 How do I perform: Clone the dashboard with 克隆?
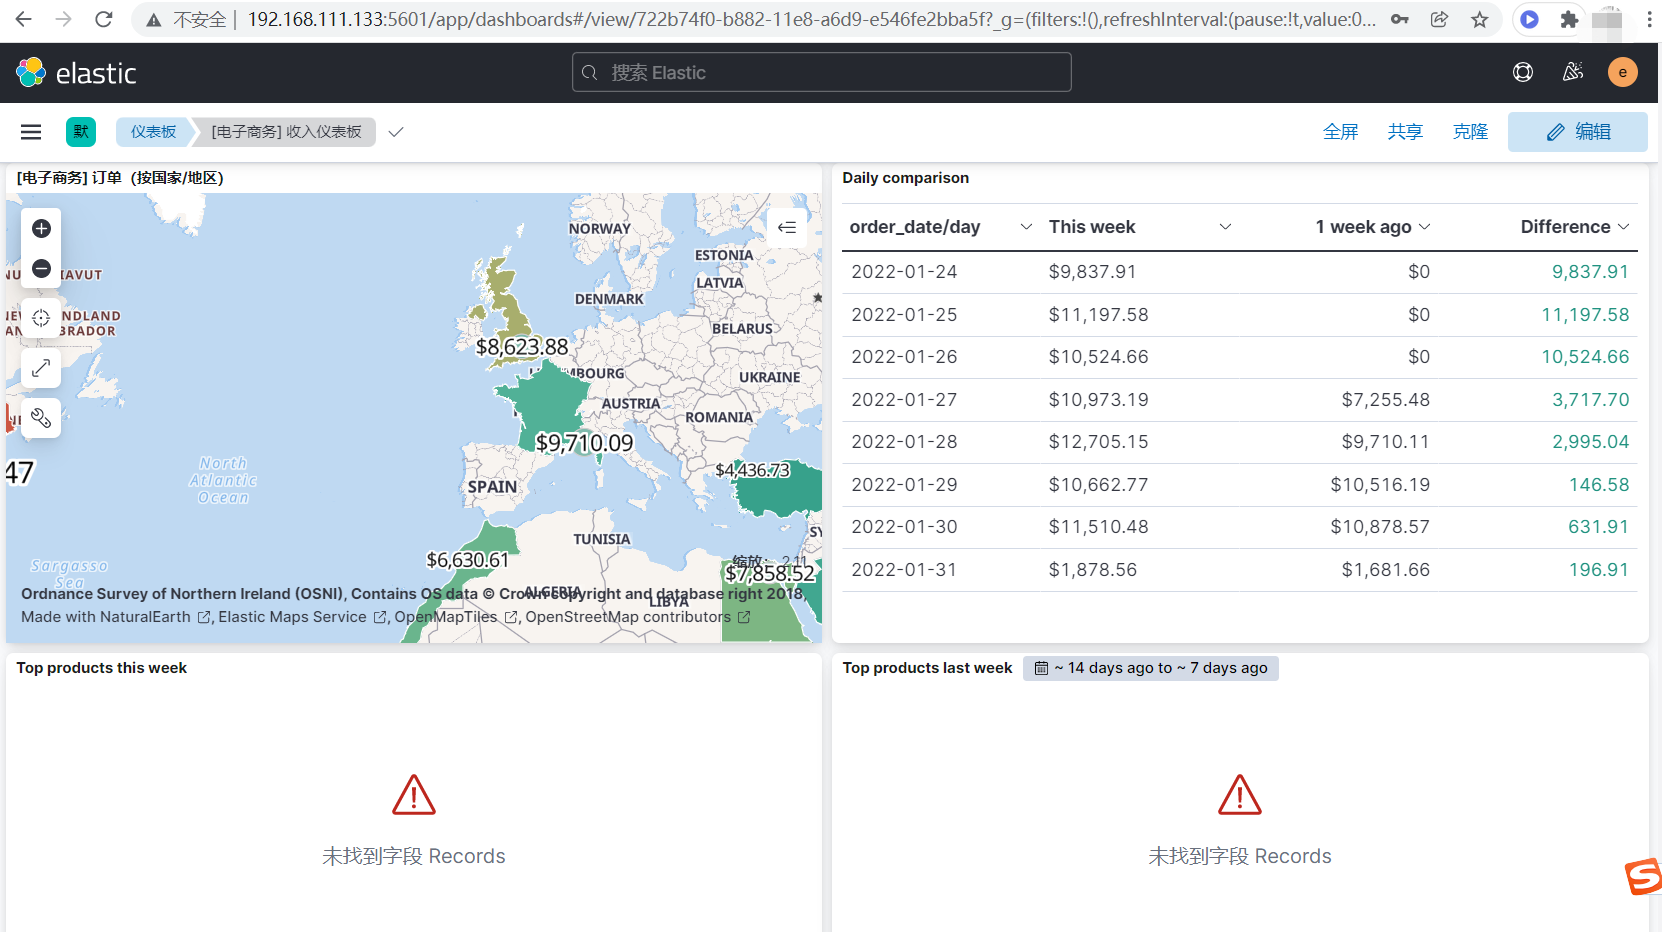1470,132
